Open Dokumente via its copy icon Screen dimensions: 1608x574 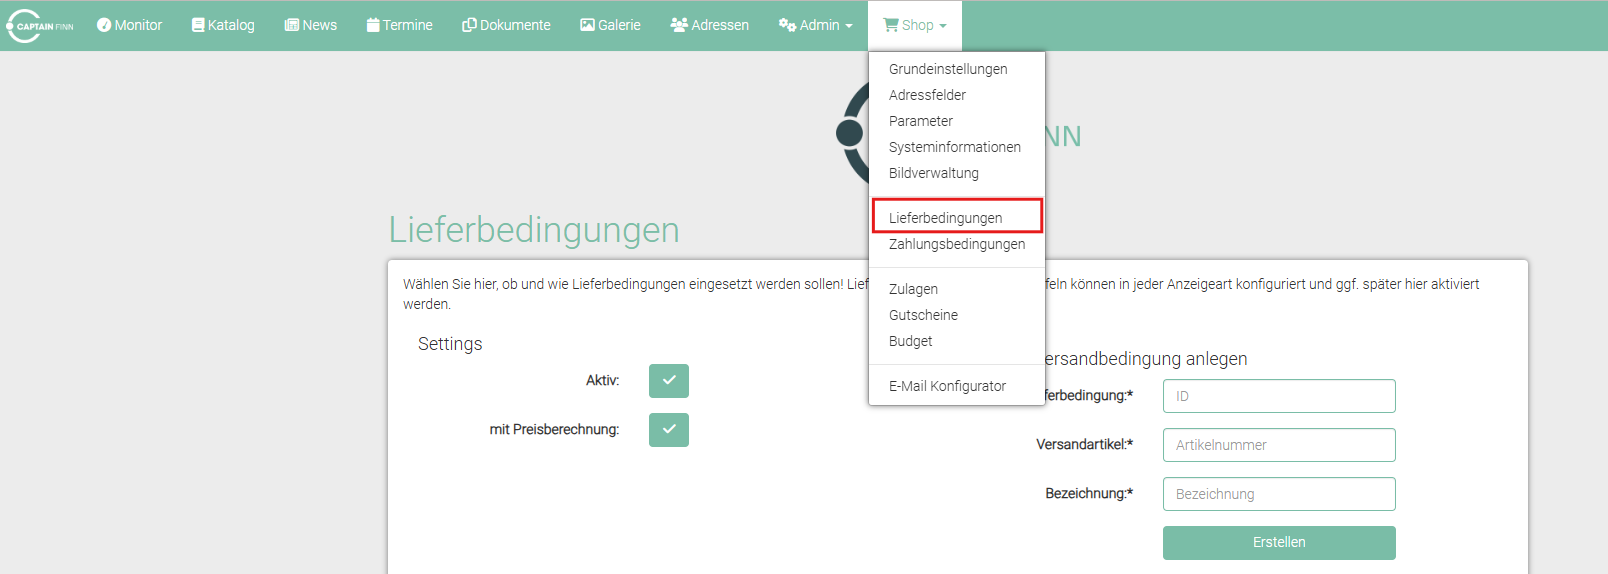tap(469, 25)
